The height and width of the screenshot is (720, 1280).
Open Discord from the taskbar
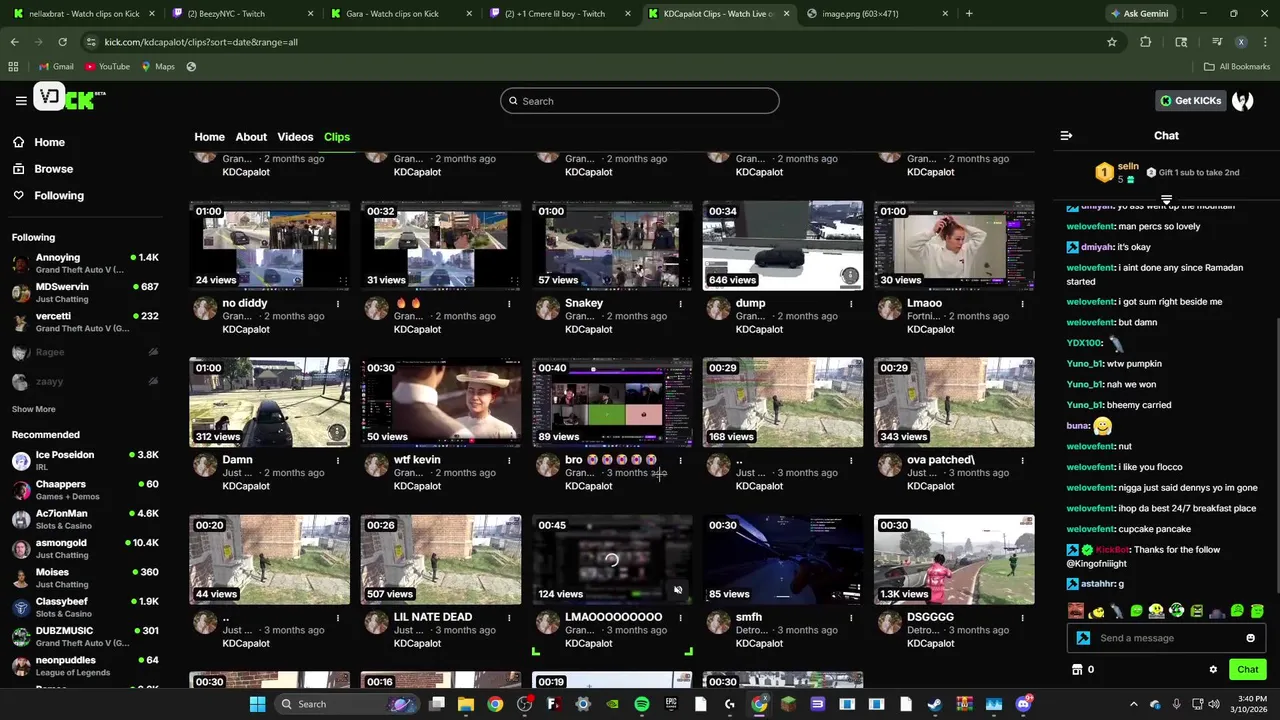coord(1022,704)
